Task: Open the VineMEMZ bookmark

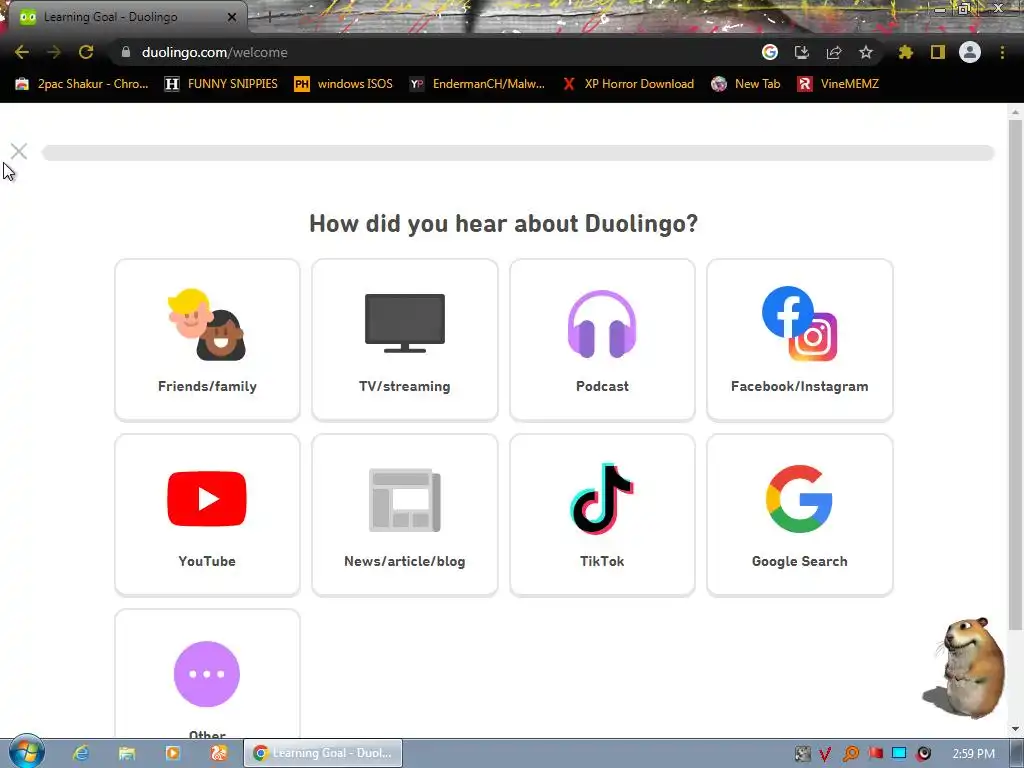Action: point(839,84)
